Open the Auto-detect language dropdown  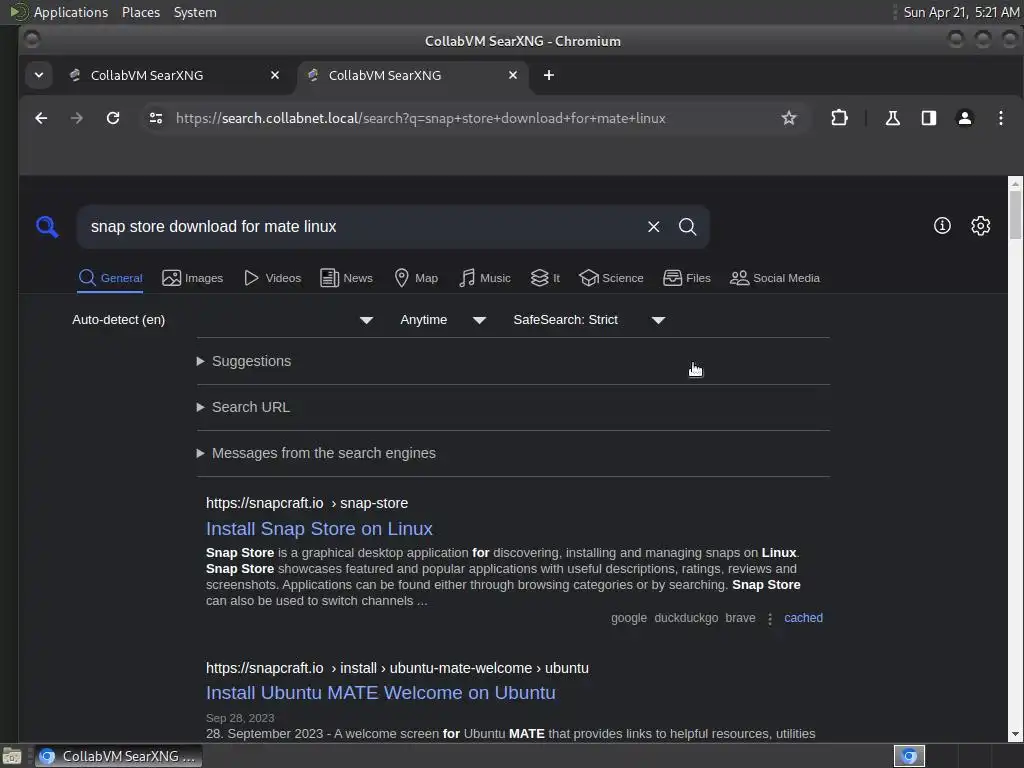(223, 320)
